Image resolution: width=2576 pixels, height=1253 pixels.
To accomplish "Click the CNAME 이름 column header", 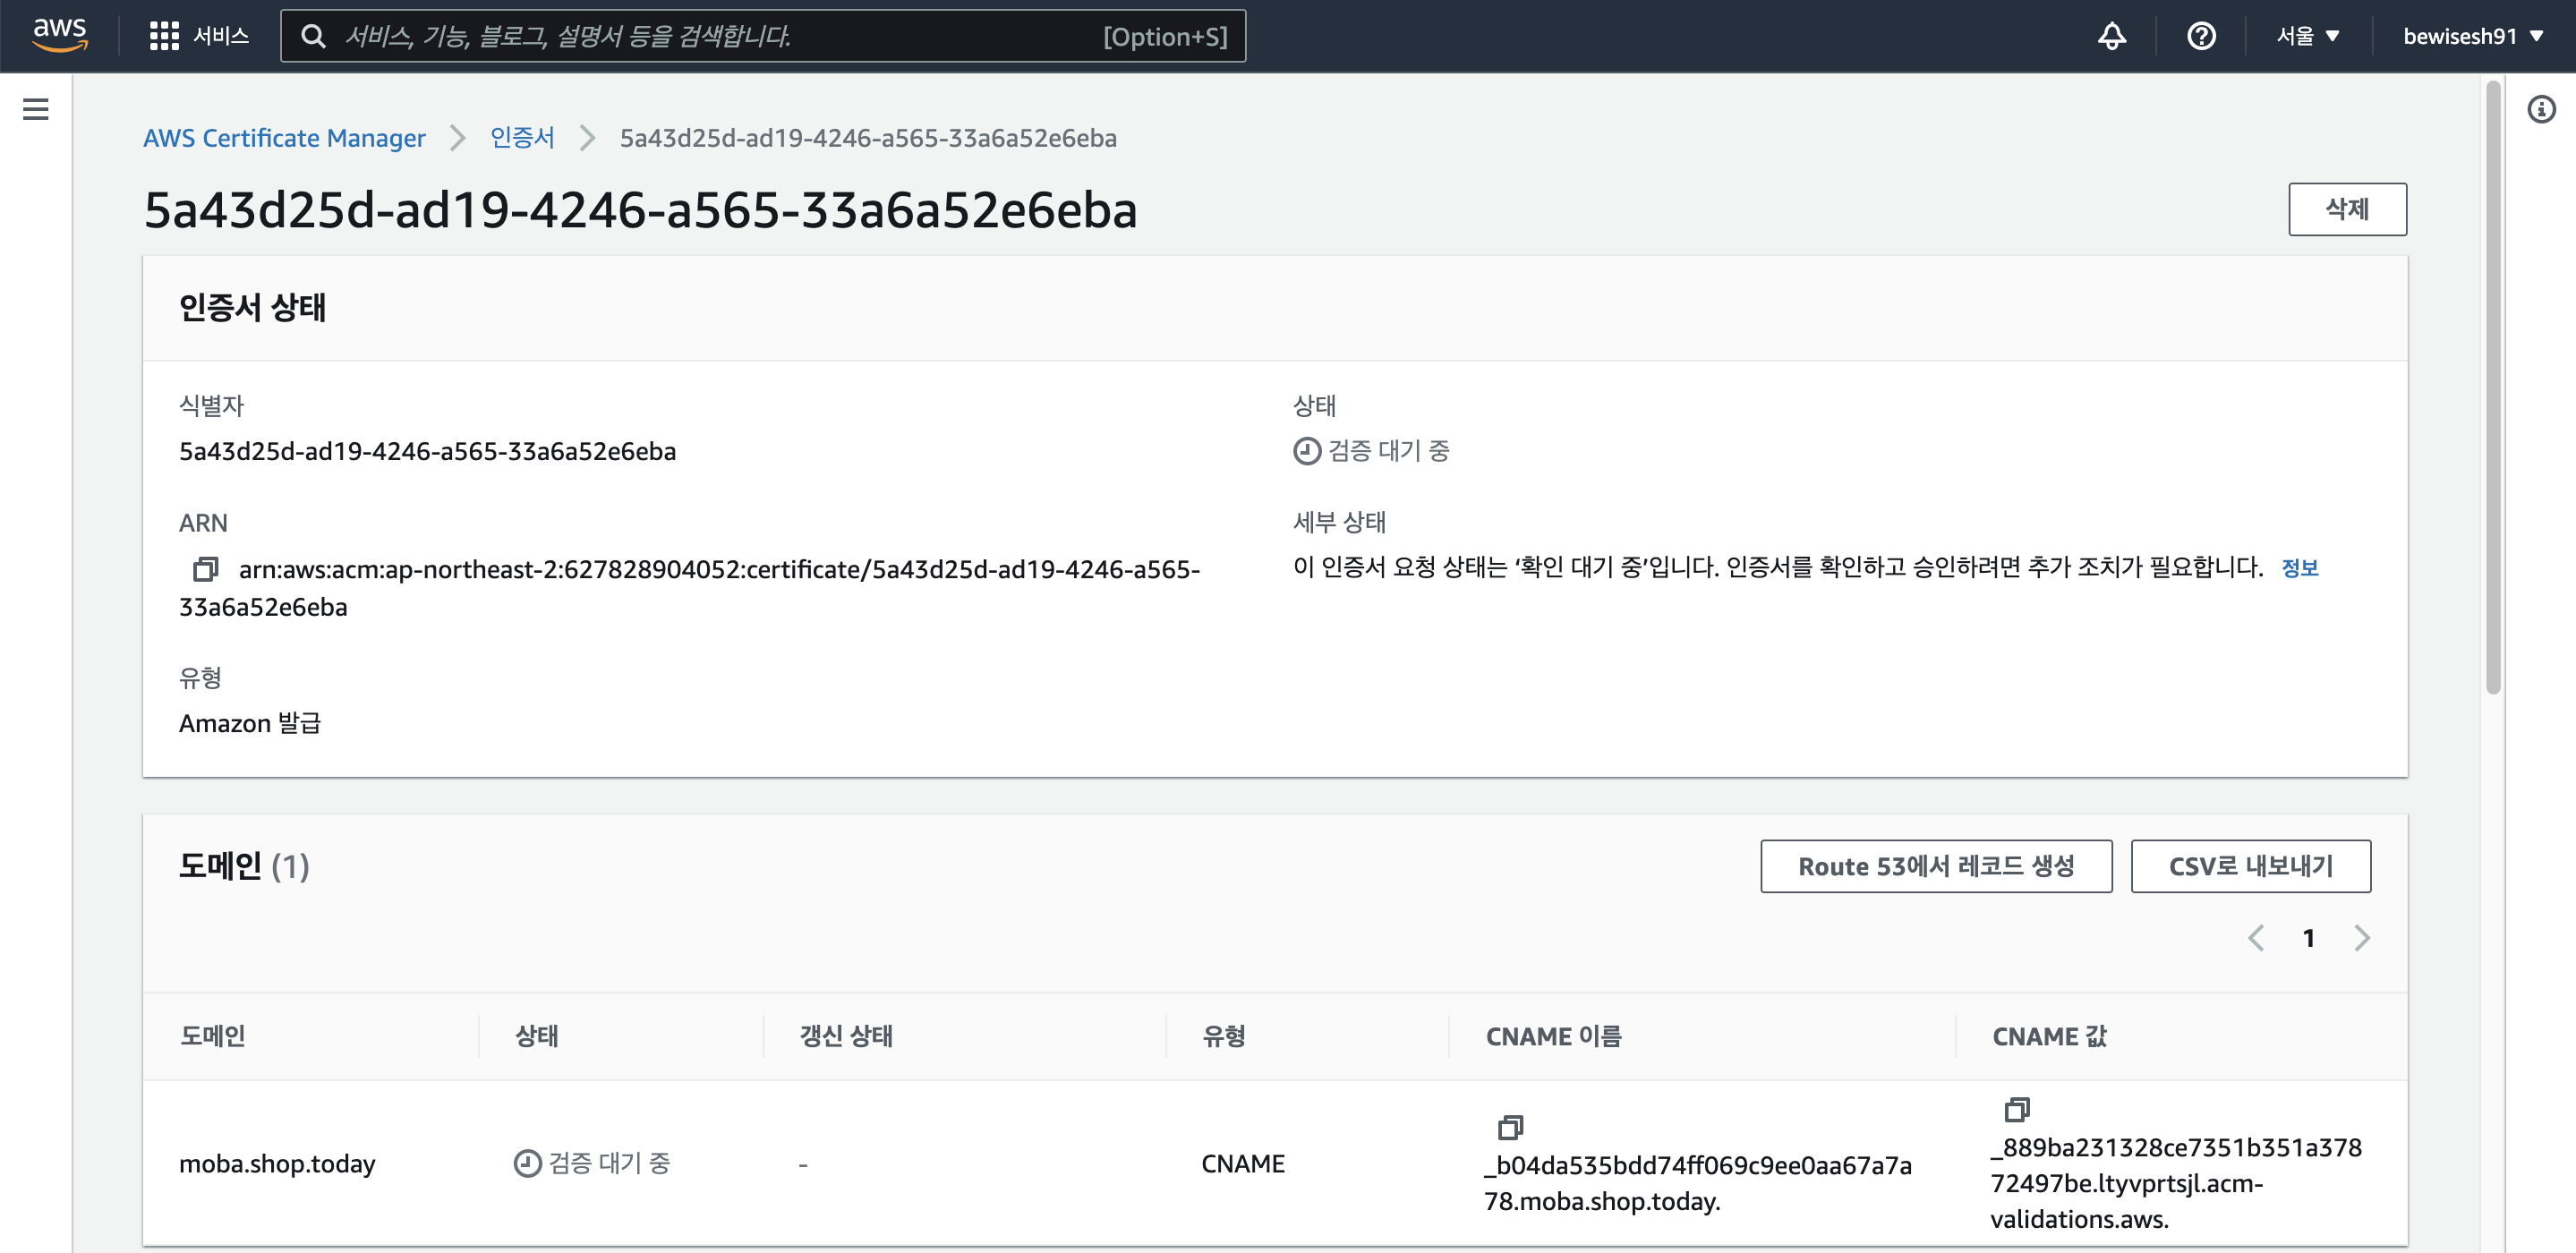I will click(x=1554, y=1036).
